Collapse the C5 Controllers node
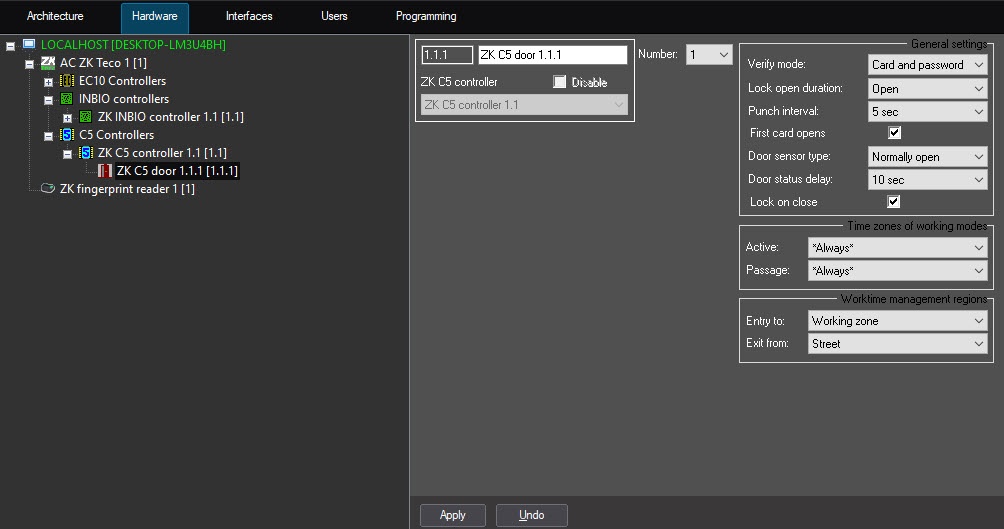1004x529 pixels. (48, 136)
